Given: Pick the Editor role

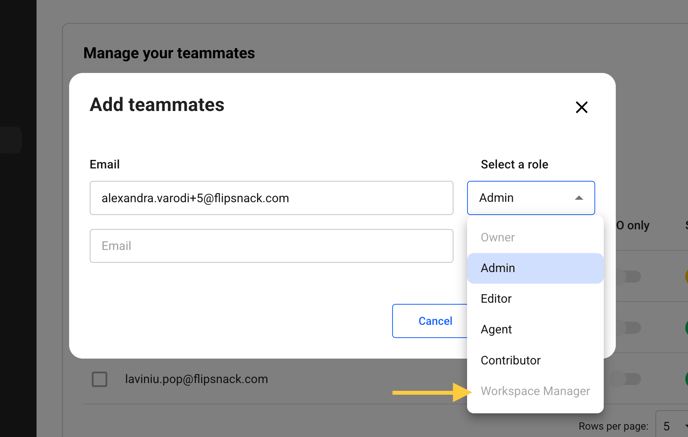Looking at the screenshot, I should (535, 299).
